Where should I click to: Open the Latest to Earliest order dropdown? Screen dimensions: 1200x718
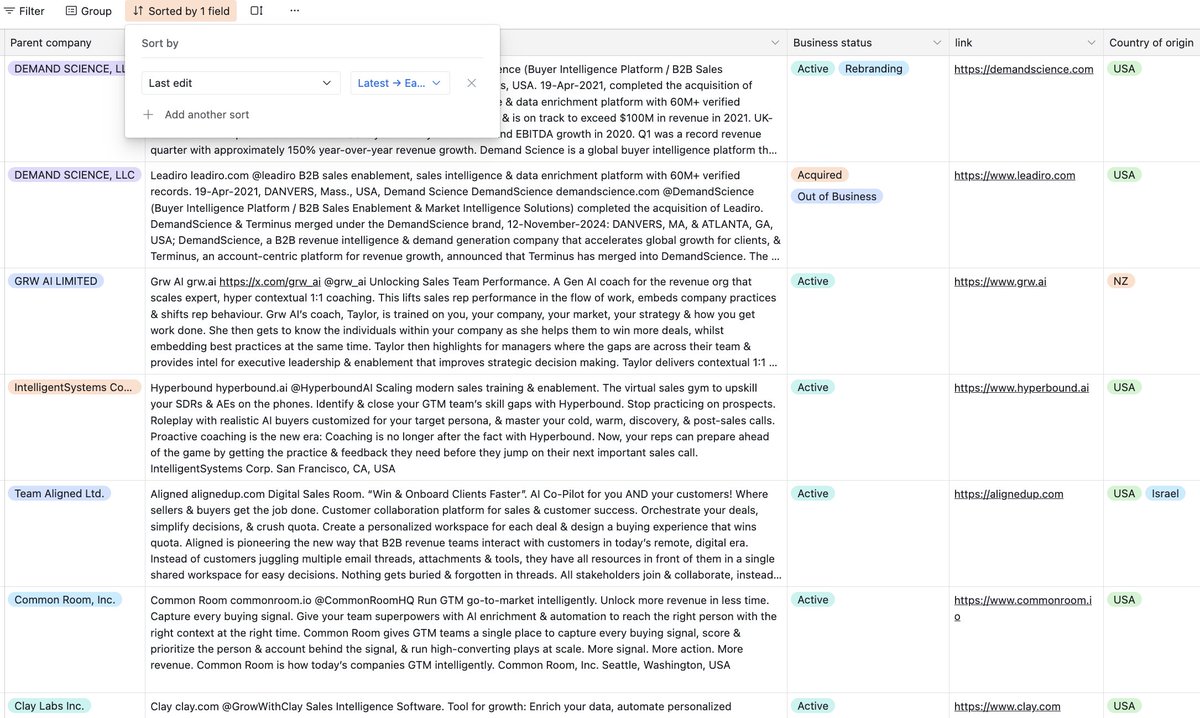[x=399, y=83]
